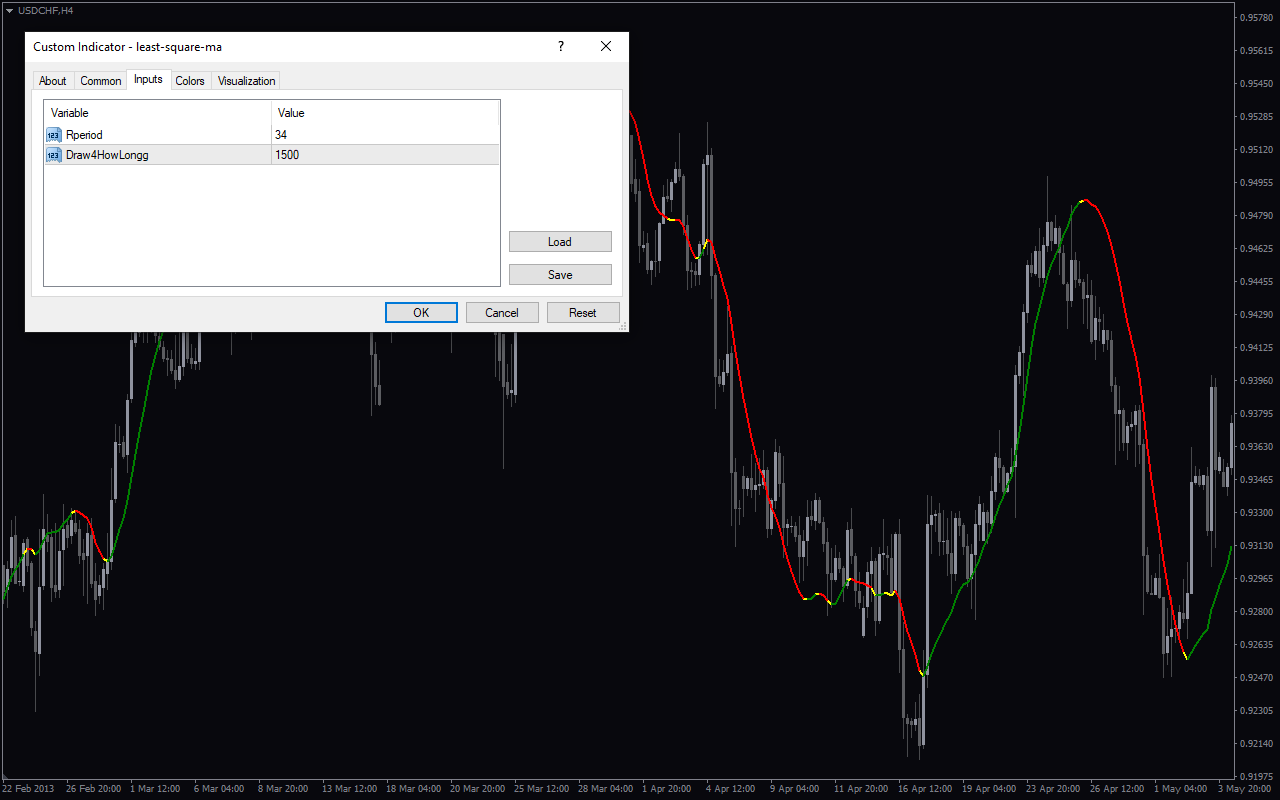Viewport: 1280px width, 800px height.
Task: Click the USDCHF,H4 chart title
Action: click(x=46, y=10)
